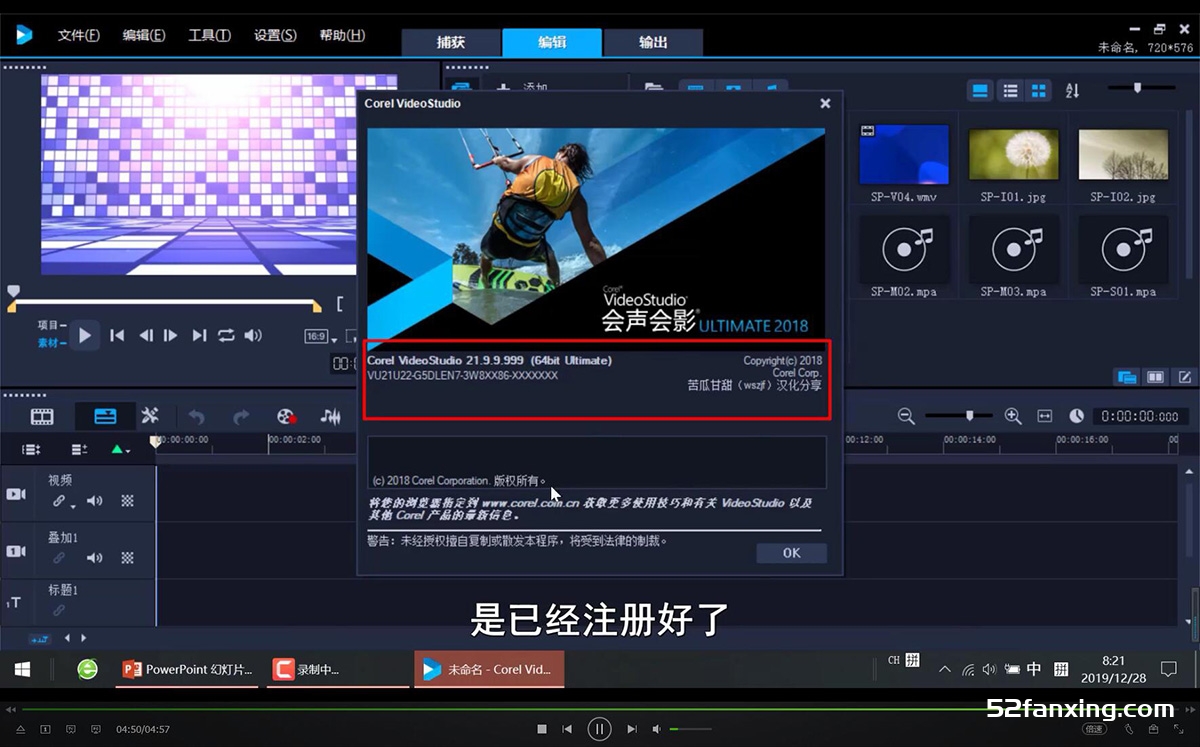The width and height of the screenshot is (1200, 747).
Task: Toggle track transparency on the 视频 track
Action: pos(128,502)
